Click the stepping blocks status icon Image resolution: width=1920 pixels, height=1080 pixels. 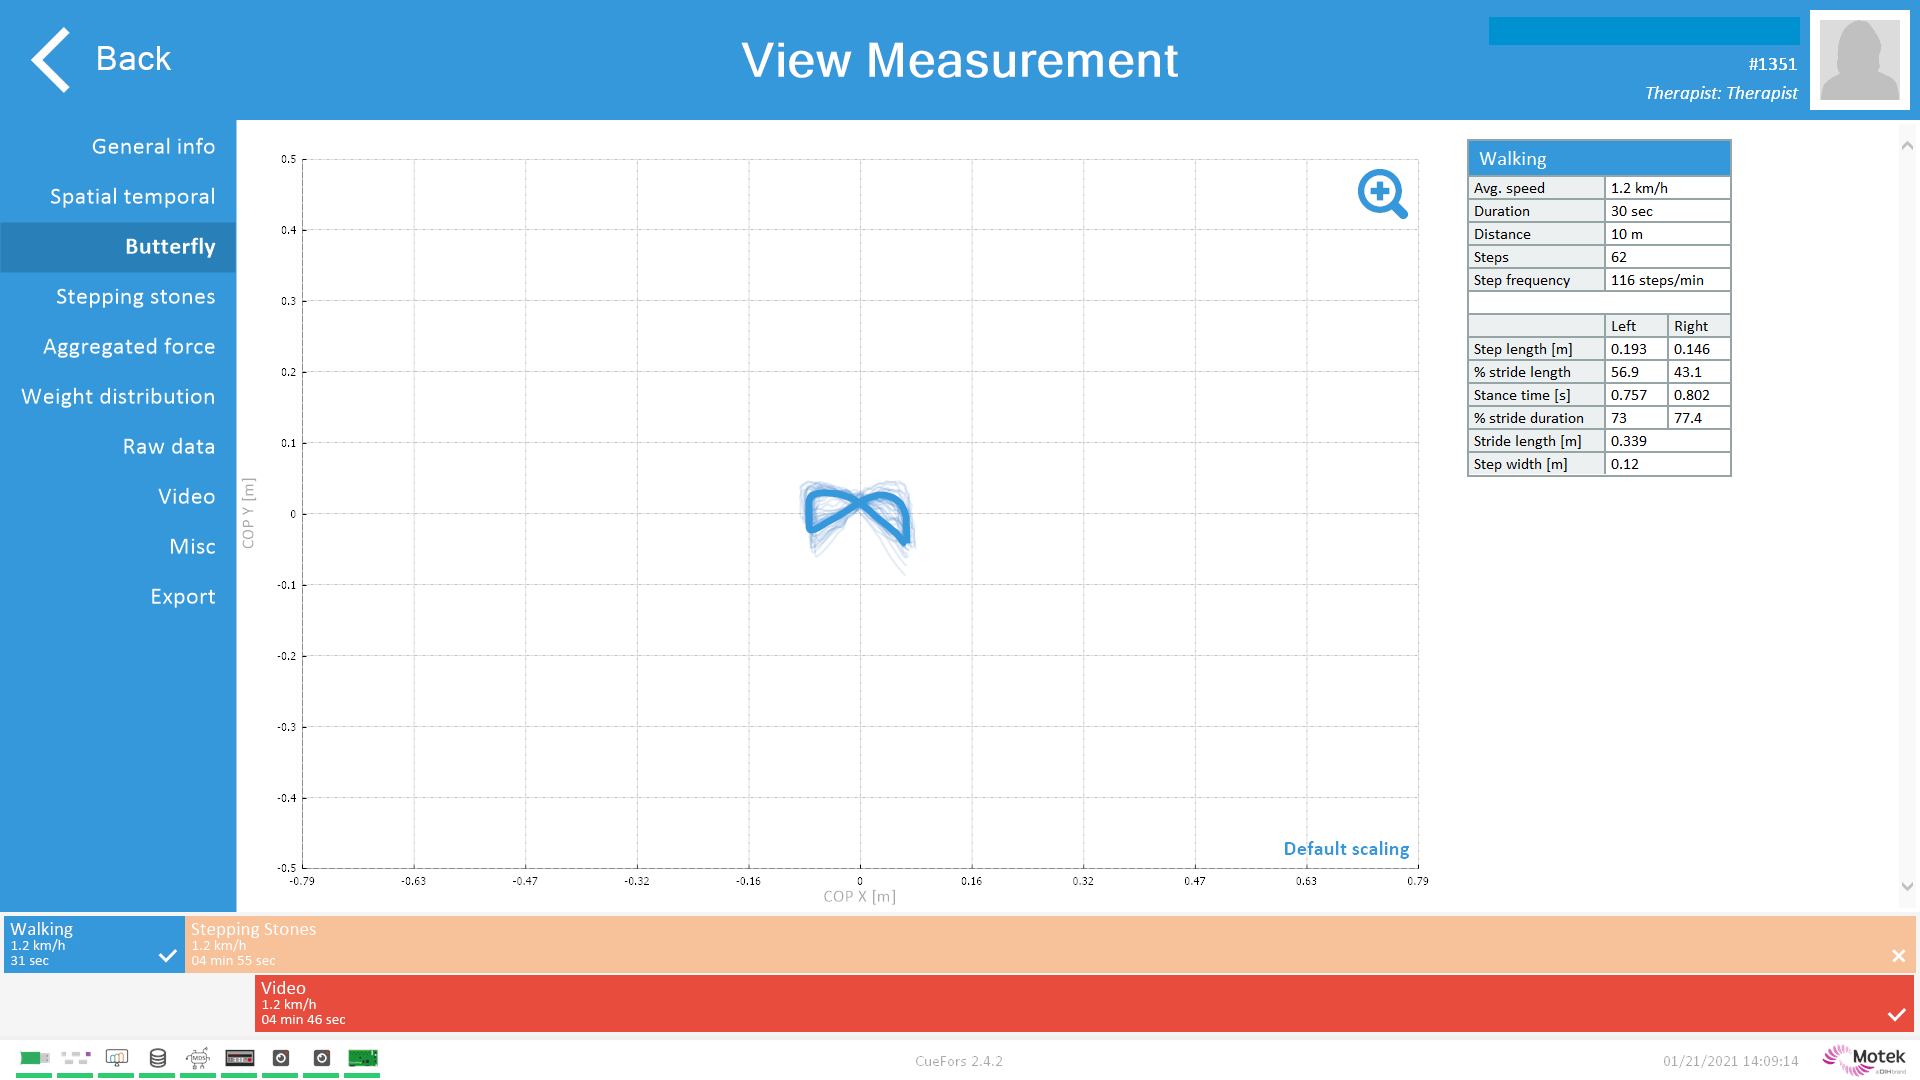75,1058
